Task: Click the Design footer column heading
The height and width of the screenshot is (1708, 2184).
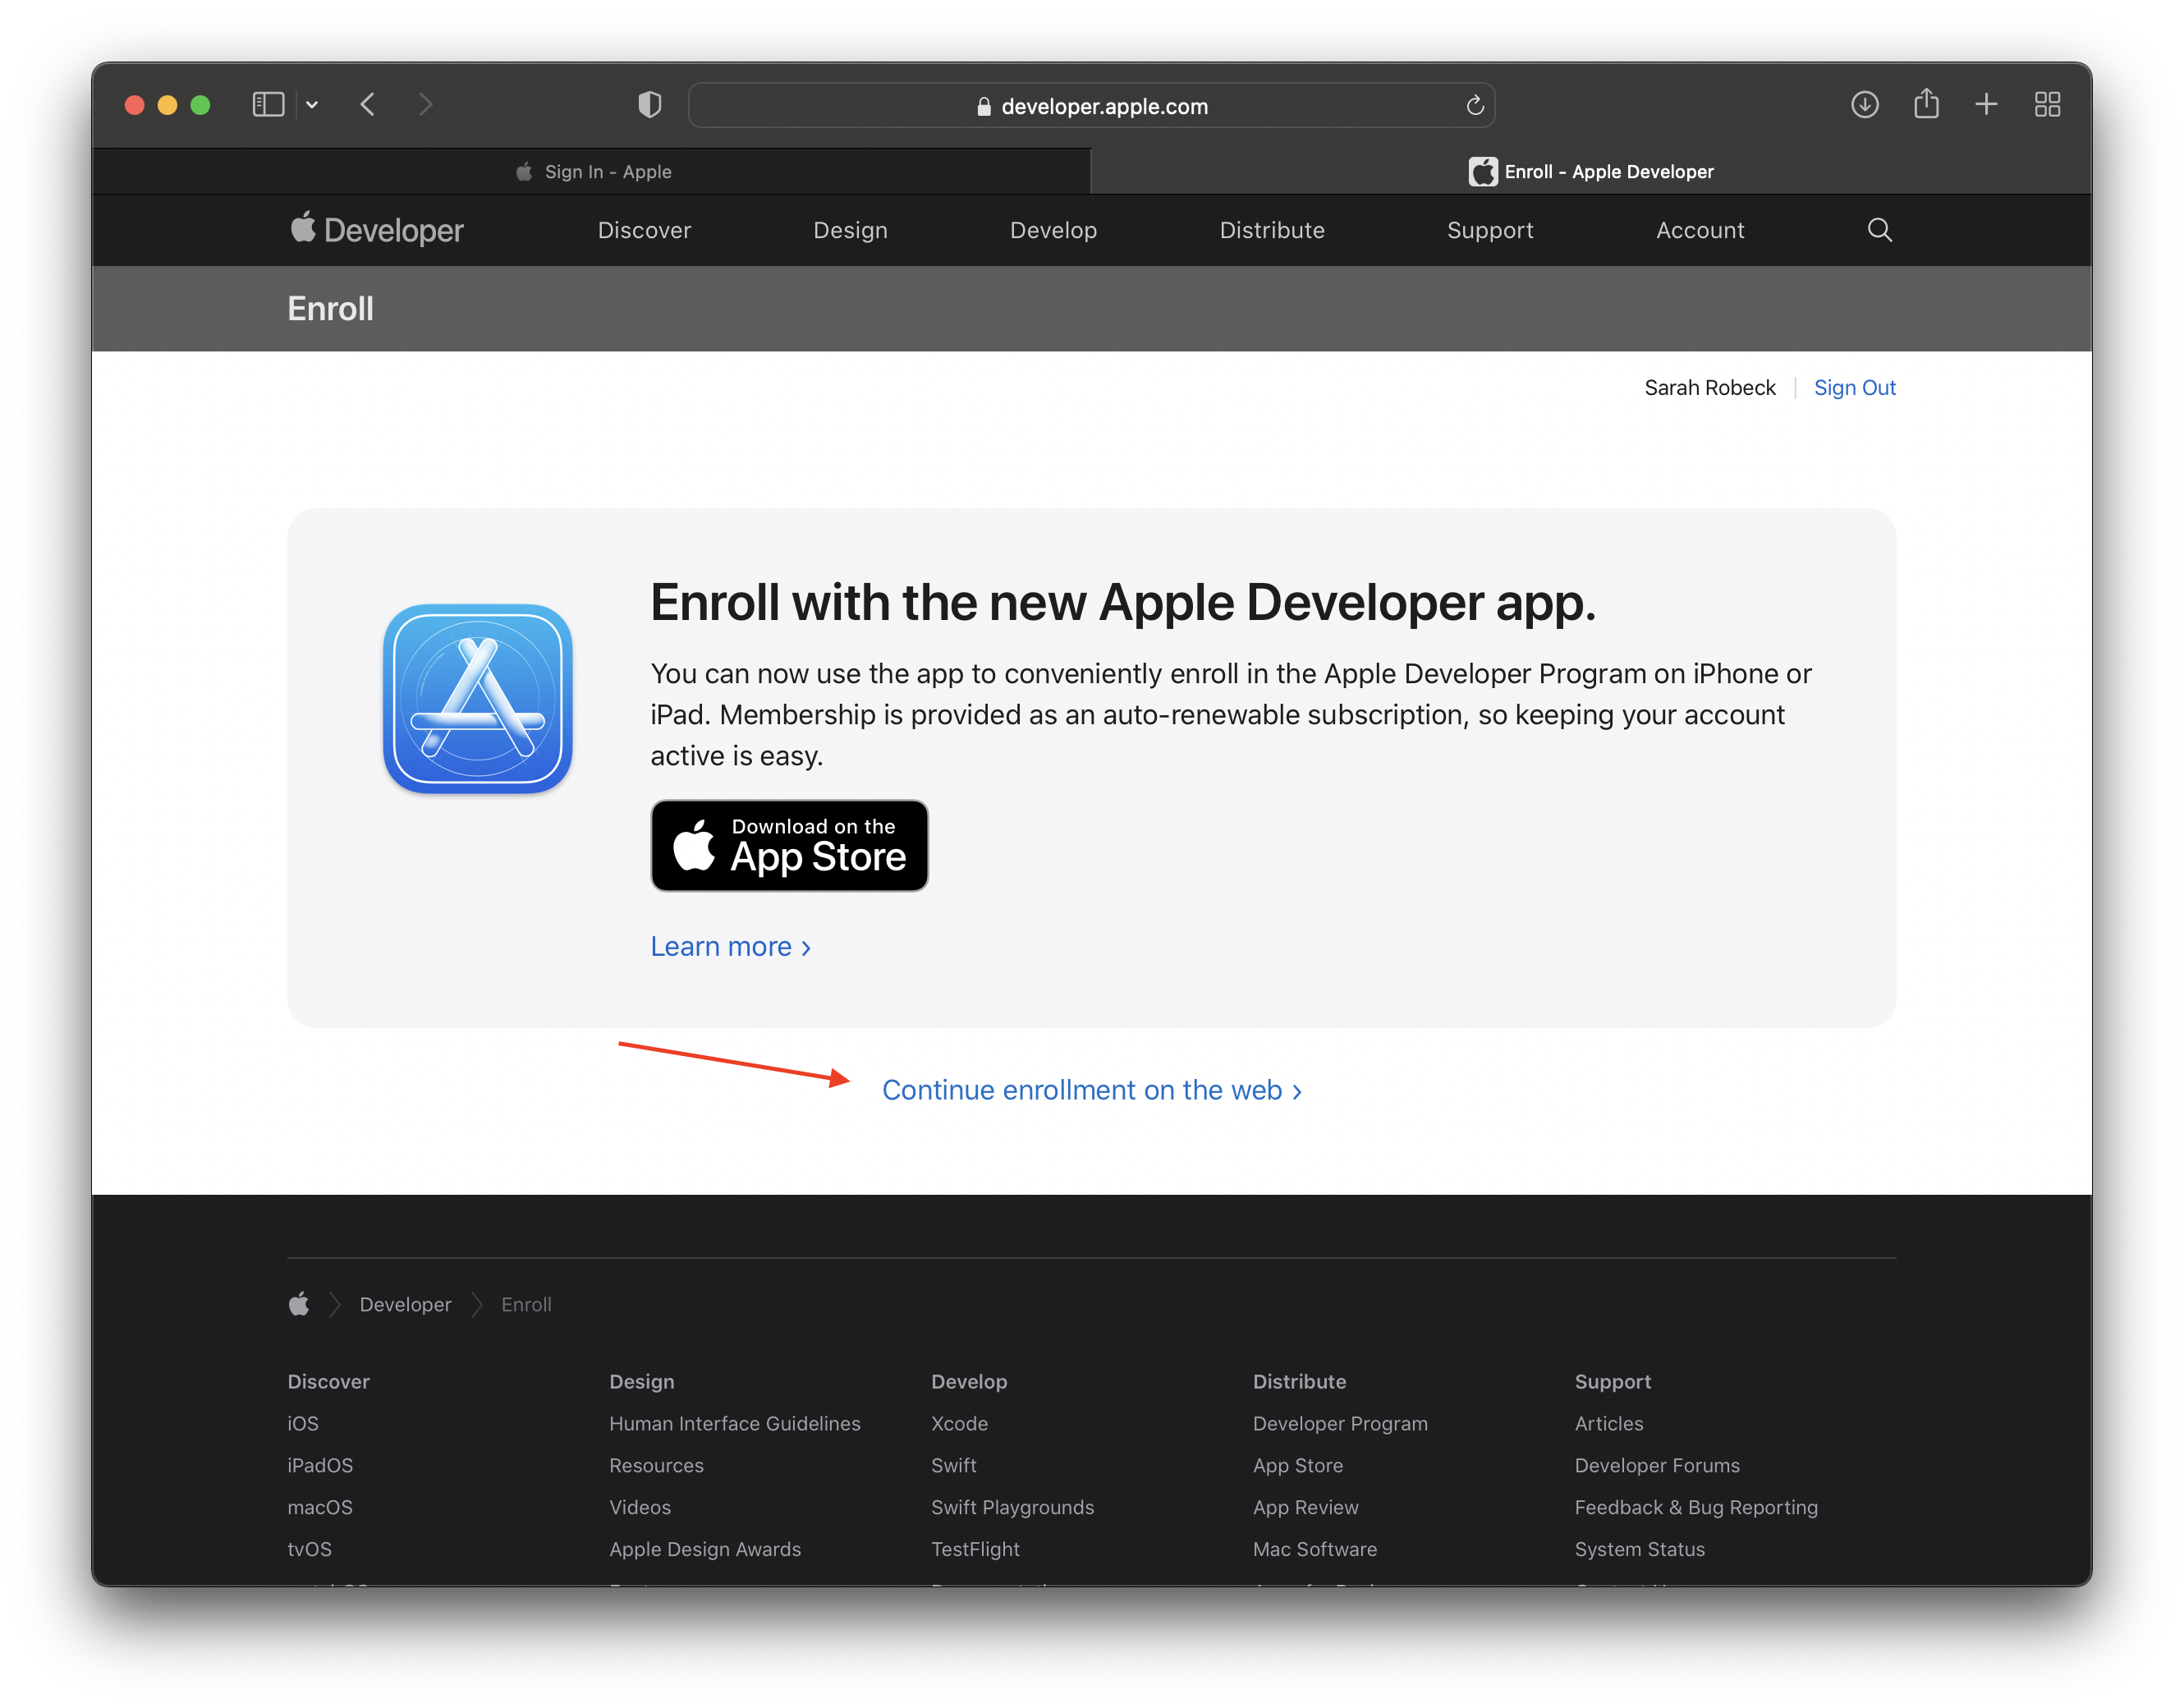Action: pos(642,1382)
